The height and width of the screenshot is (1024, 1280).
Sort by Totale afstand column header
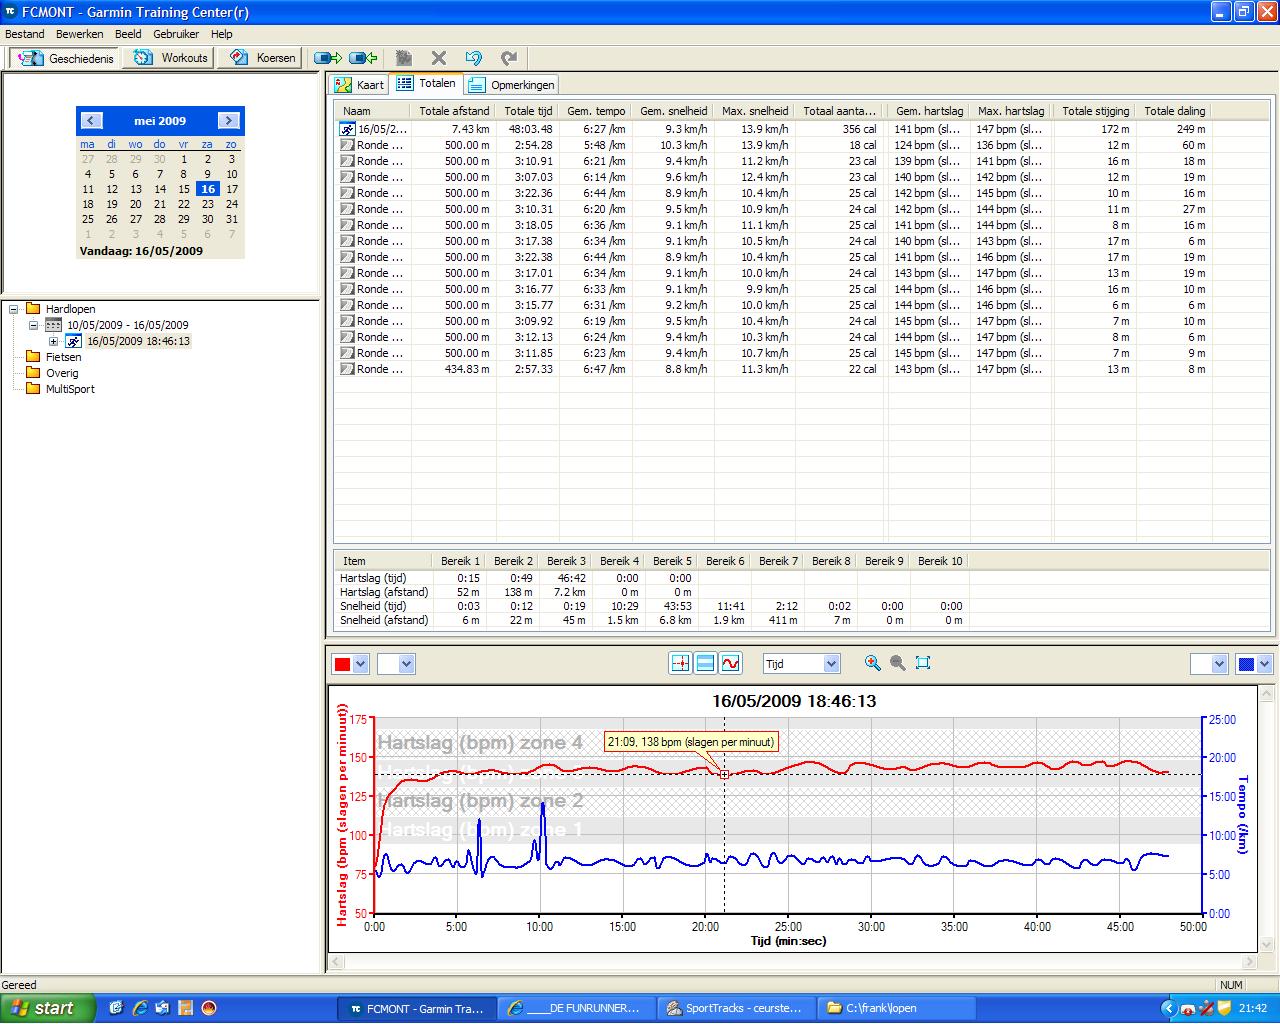pos(454,111)
